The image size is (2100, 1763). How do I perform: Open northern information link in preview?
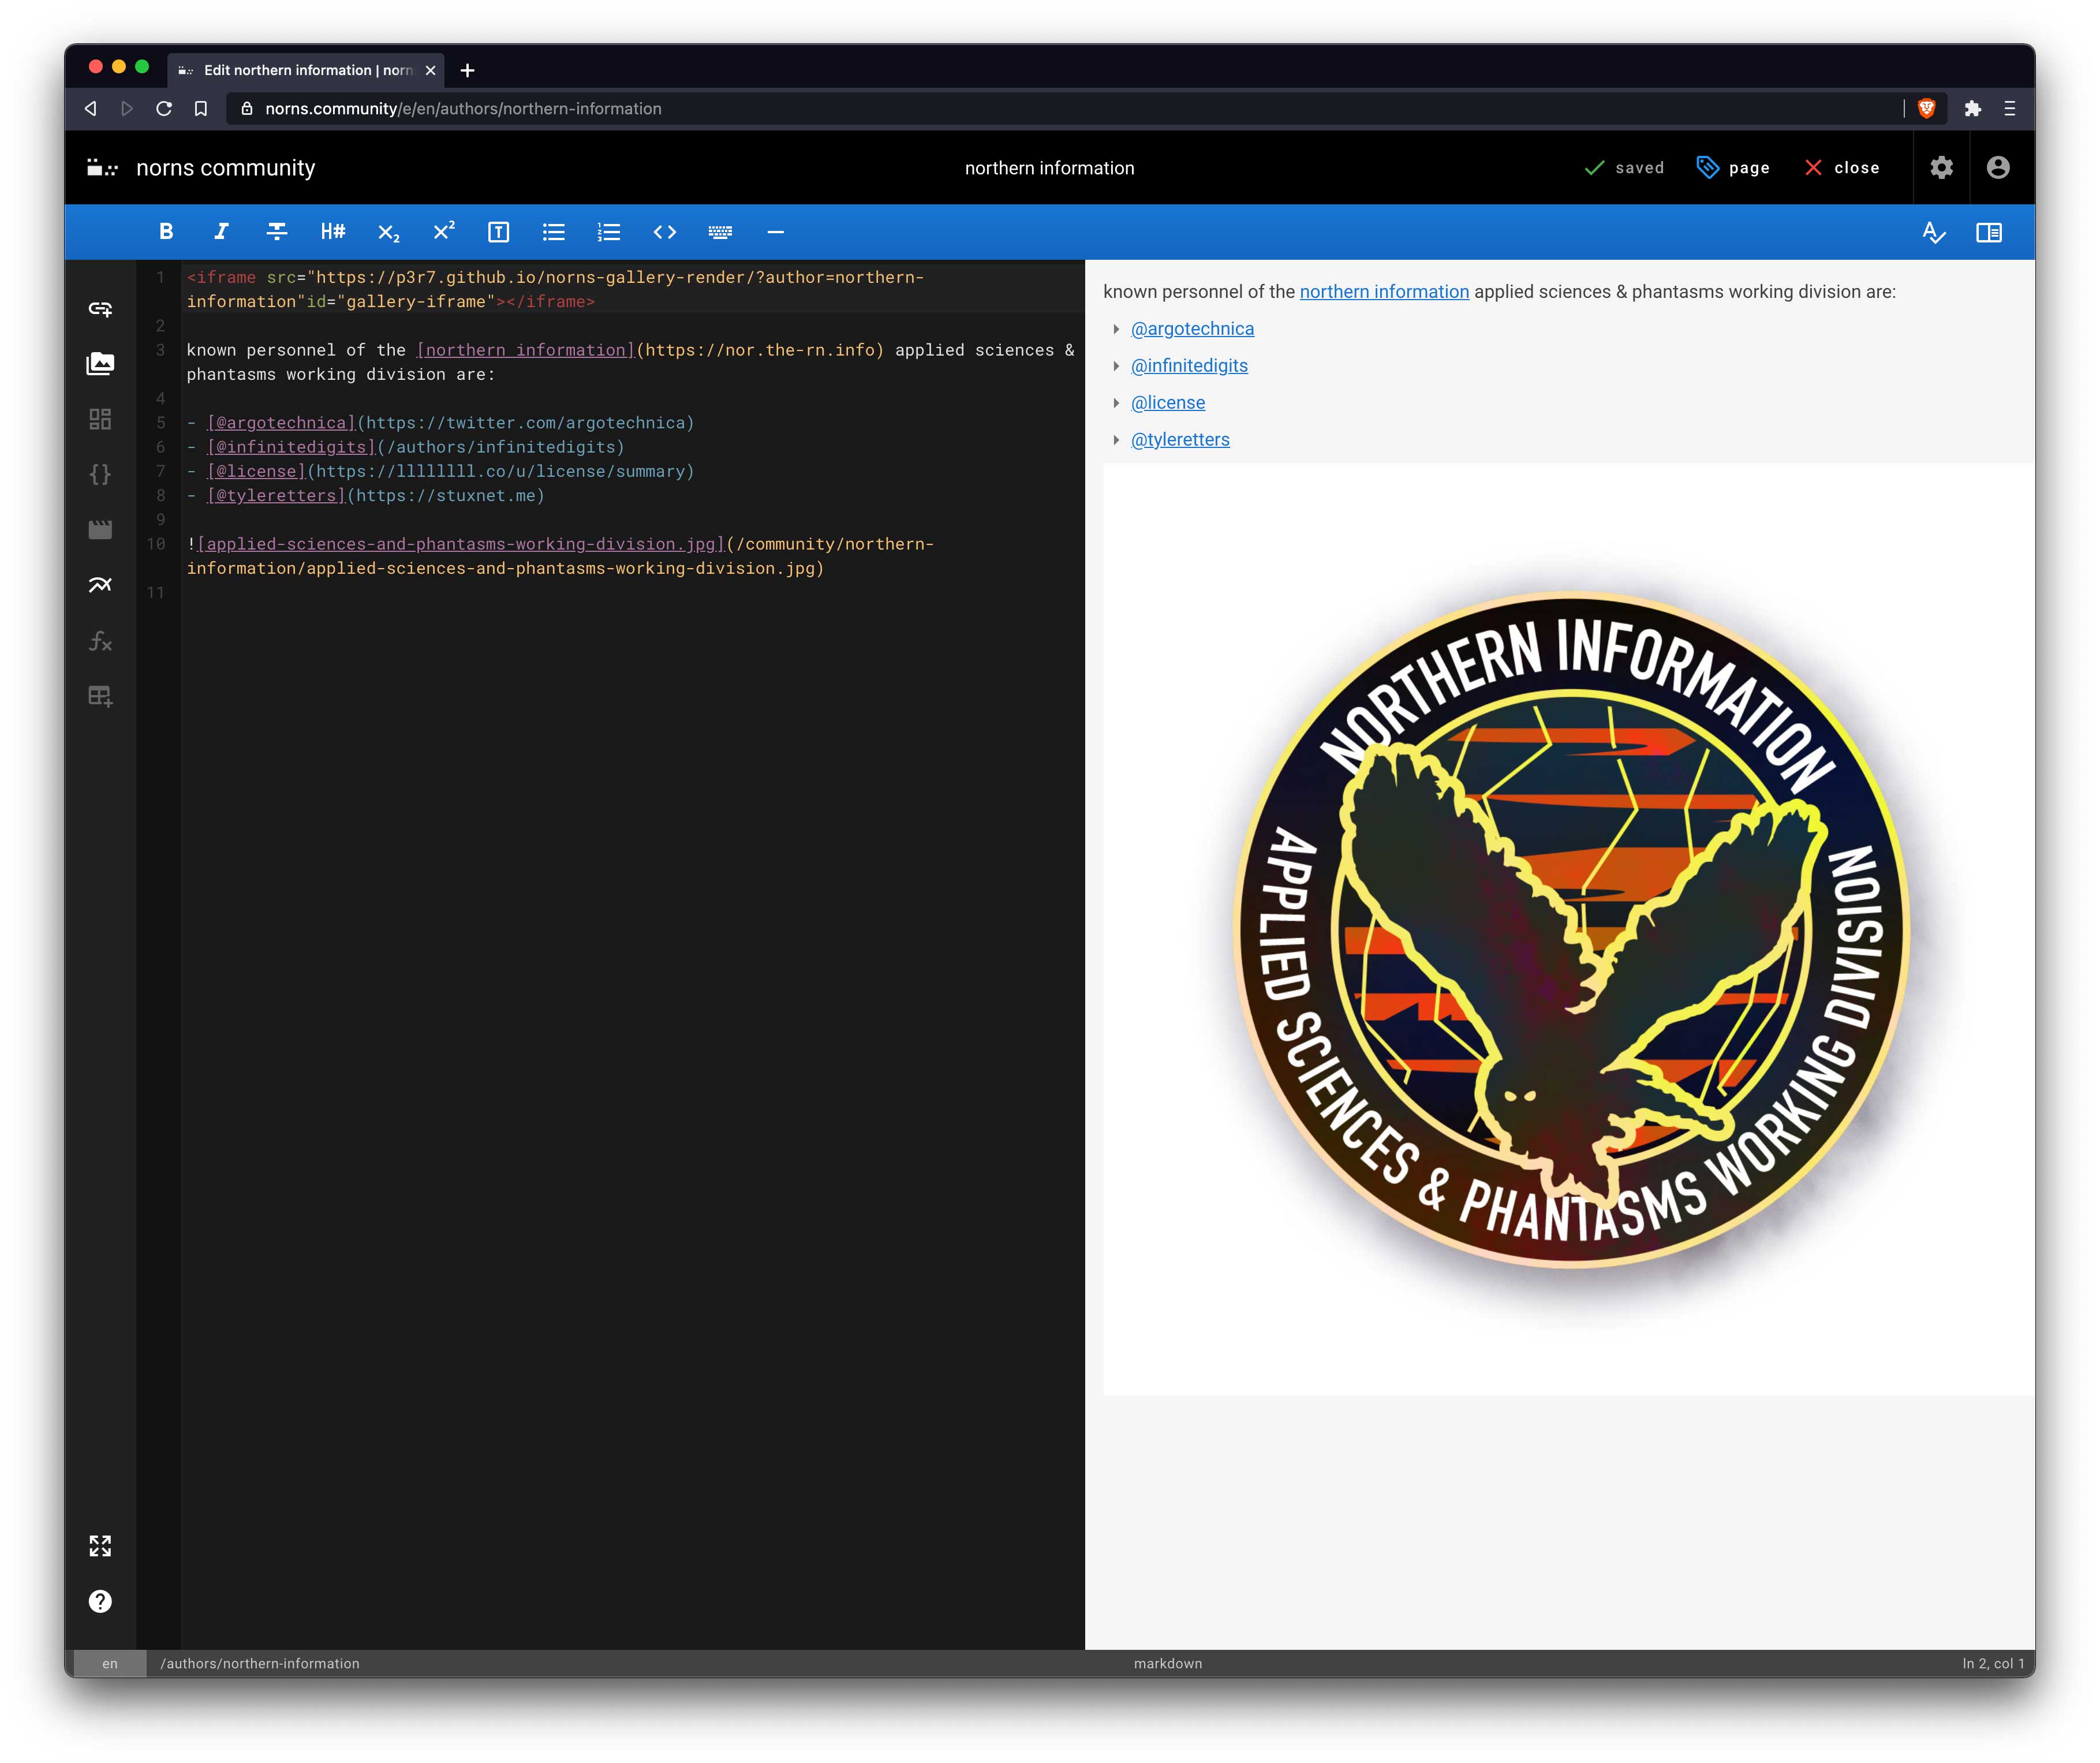click(x=1384, y=292)
